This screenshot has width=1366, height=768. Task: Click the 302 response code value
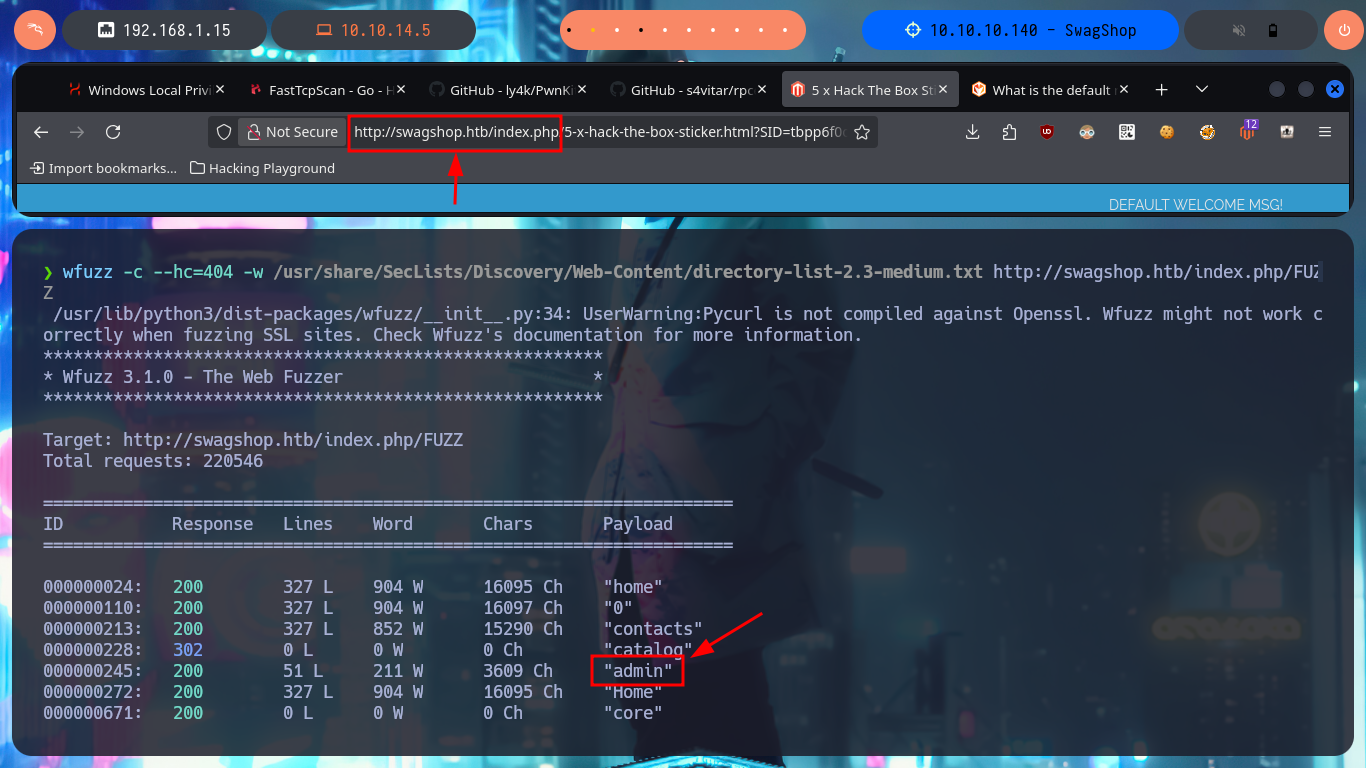188,650
